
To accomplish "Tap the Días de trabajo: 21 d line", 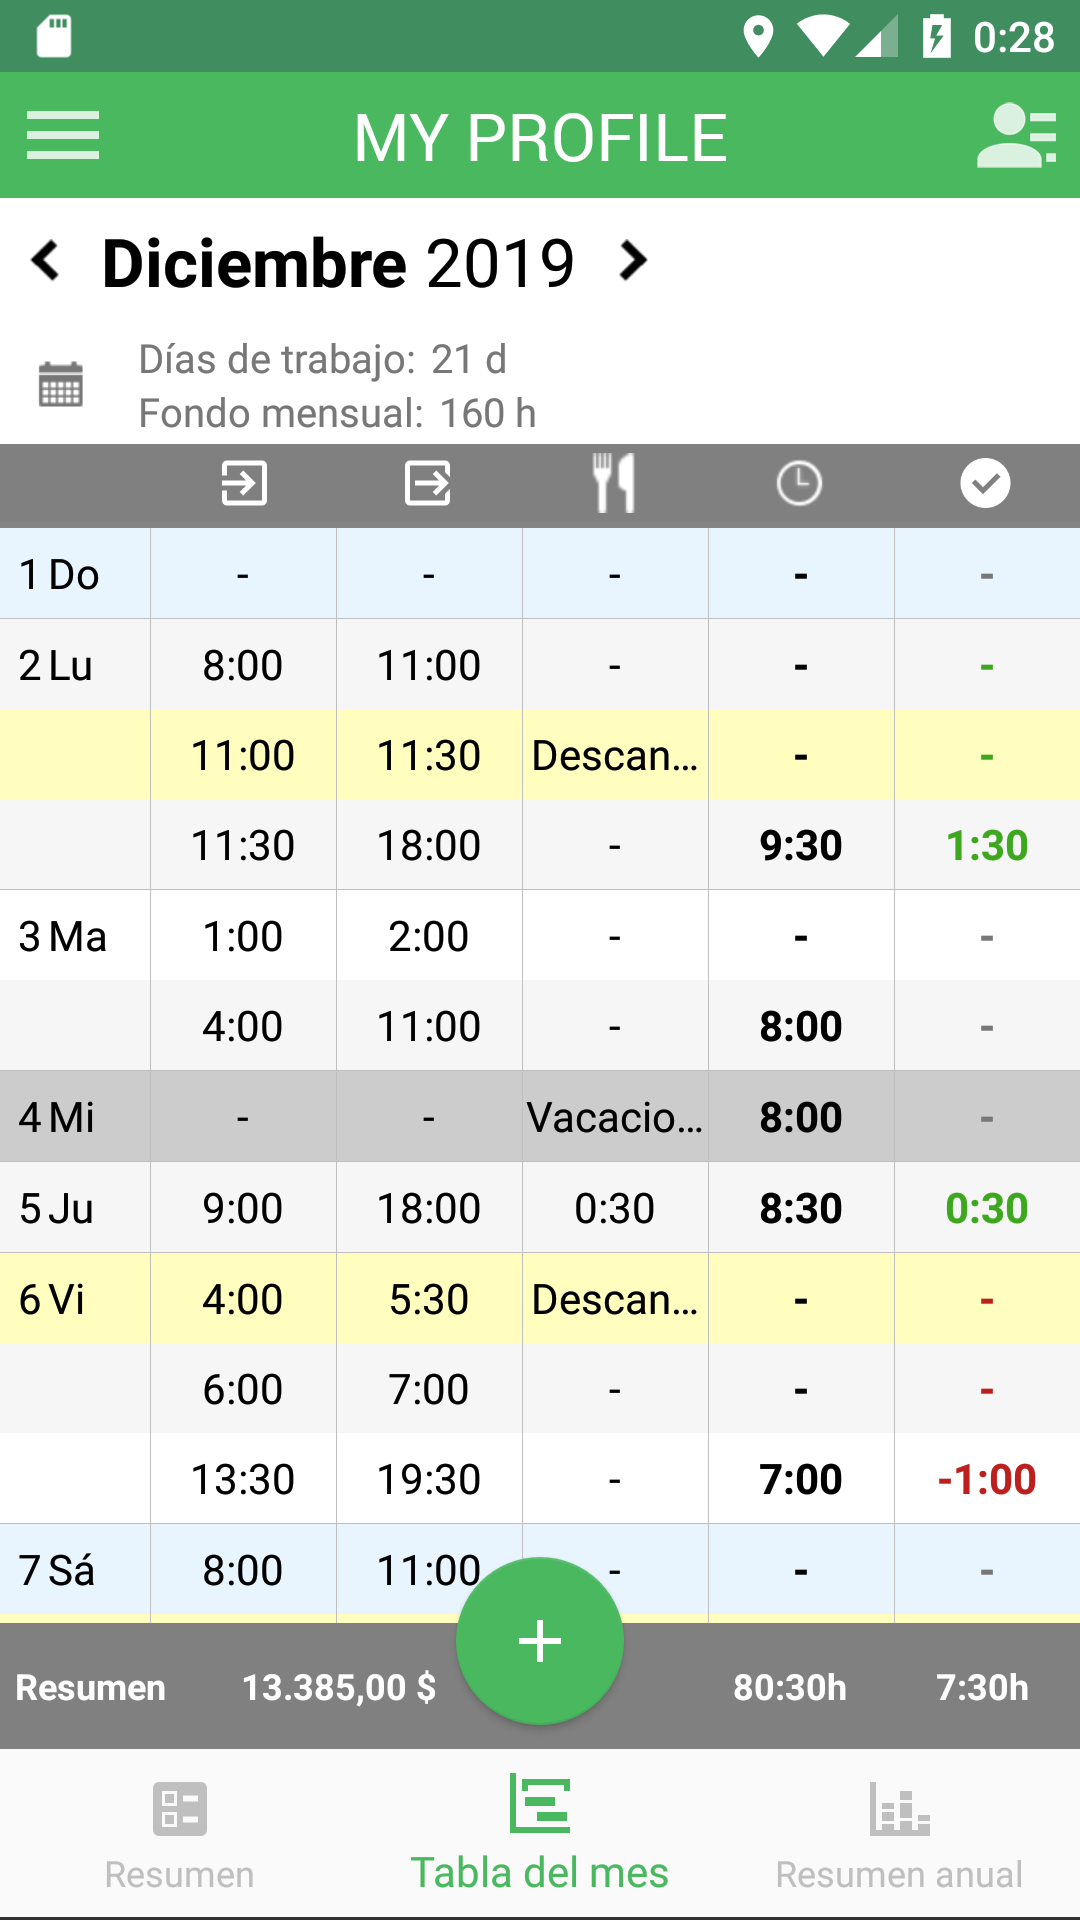I will (322, 359).
